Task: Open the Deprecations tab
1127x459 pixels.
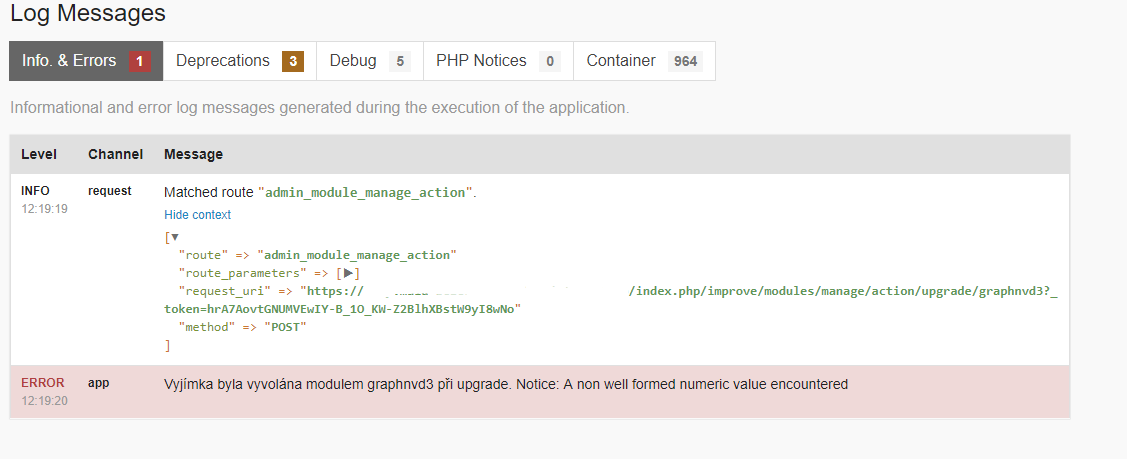Action: tap(222, 61)
